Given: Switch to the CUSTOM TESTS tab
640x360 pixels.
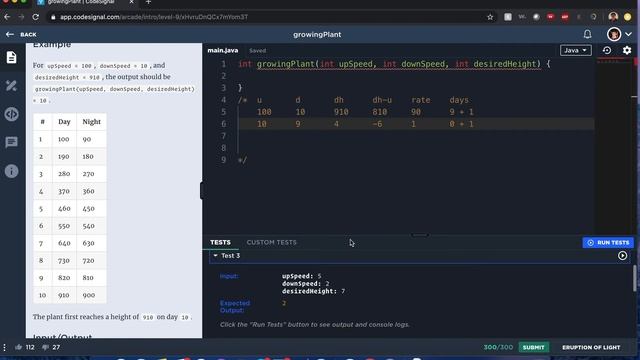Looking at the screenshot, I should (271, 242).
